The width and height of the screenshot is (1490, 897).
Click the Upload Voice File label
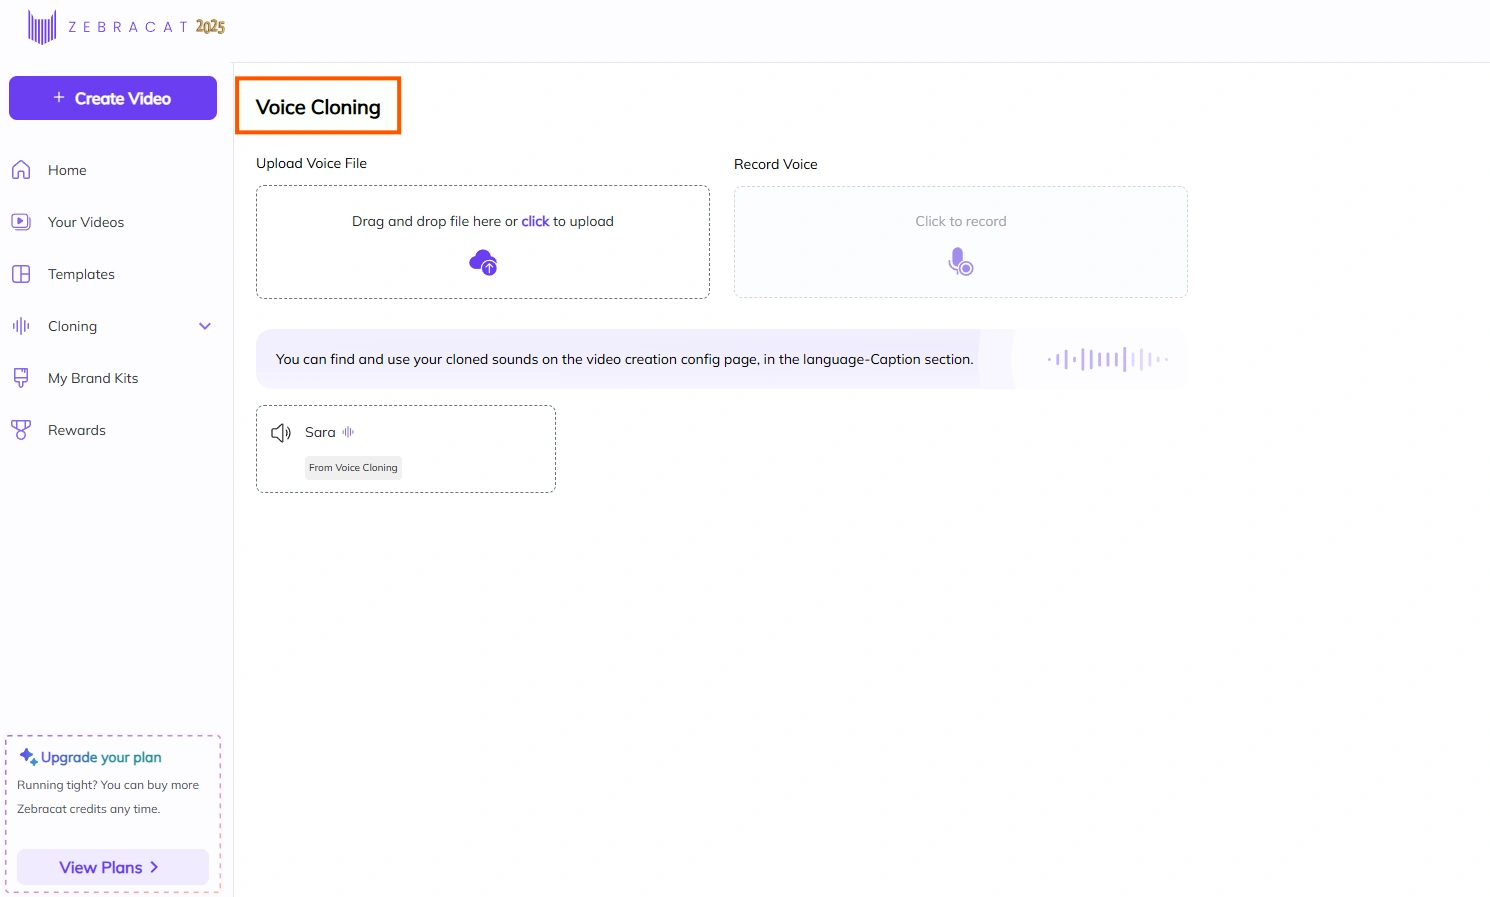click(x=311, y=163)
